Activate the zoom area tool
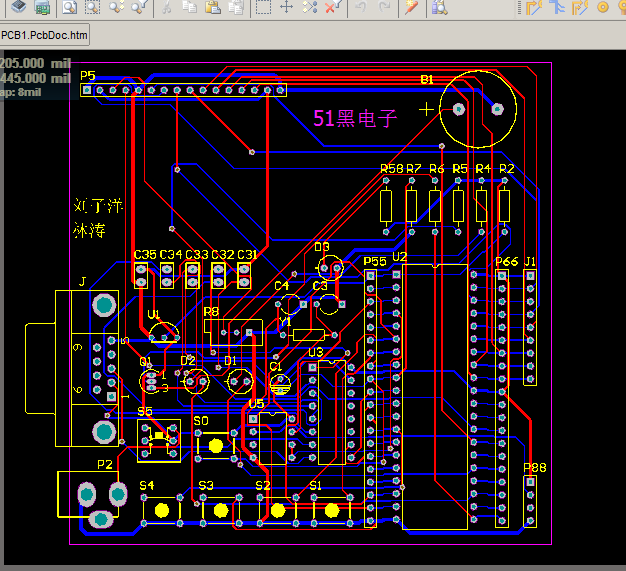The height and width of the screenshot is (571, 626). [x=93, y=7]
